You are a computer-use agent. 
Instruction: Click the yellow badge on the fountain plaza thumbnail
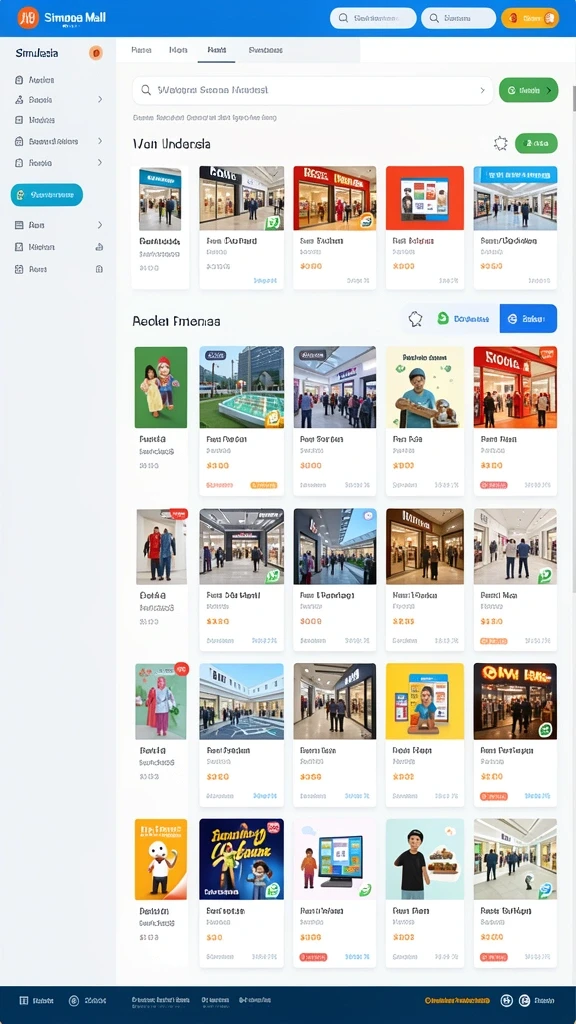[273, 418]
